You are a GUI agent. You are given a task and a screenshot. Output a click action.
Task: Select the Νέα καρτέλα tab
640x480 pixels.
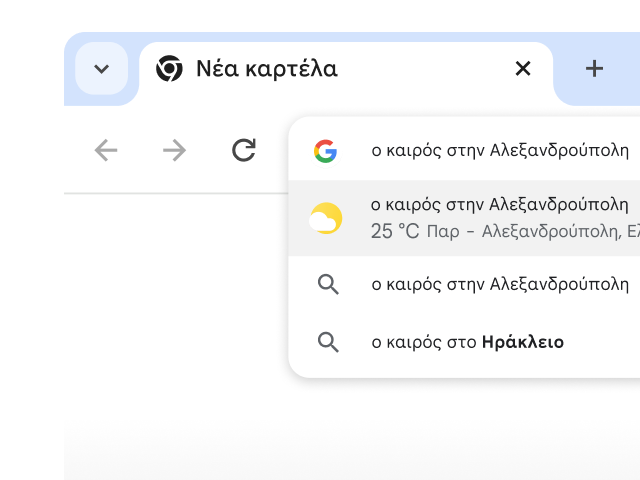(266, 69)
